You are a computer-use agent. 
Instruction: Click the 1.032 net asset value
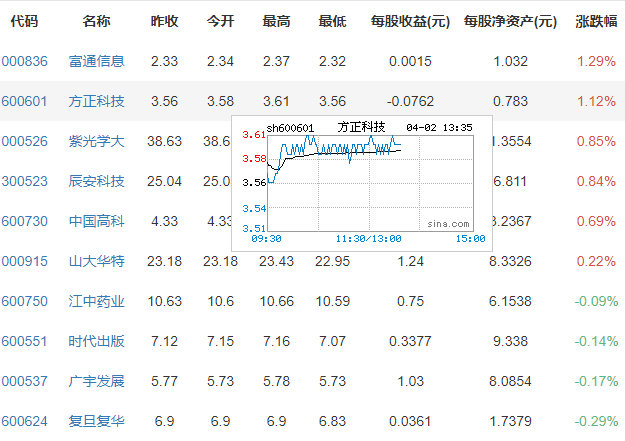[x=510, y=61]
